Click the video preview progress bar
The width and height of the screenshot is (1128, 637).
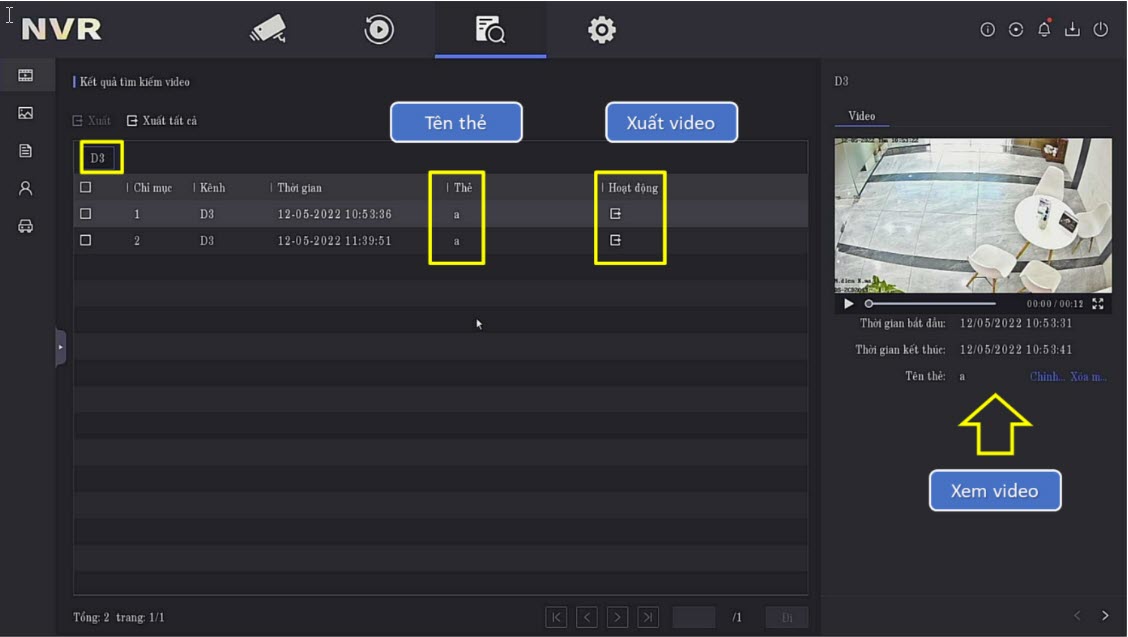[932, 303]
